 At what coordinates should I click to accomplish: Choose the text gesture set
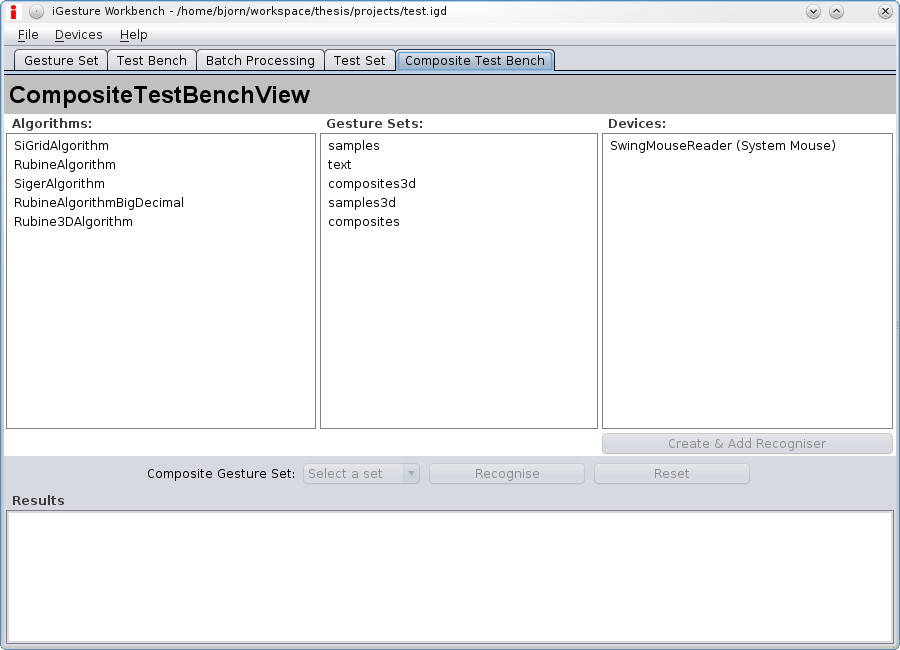tap(340, 165)
